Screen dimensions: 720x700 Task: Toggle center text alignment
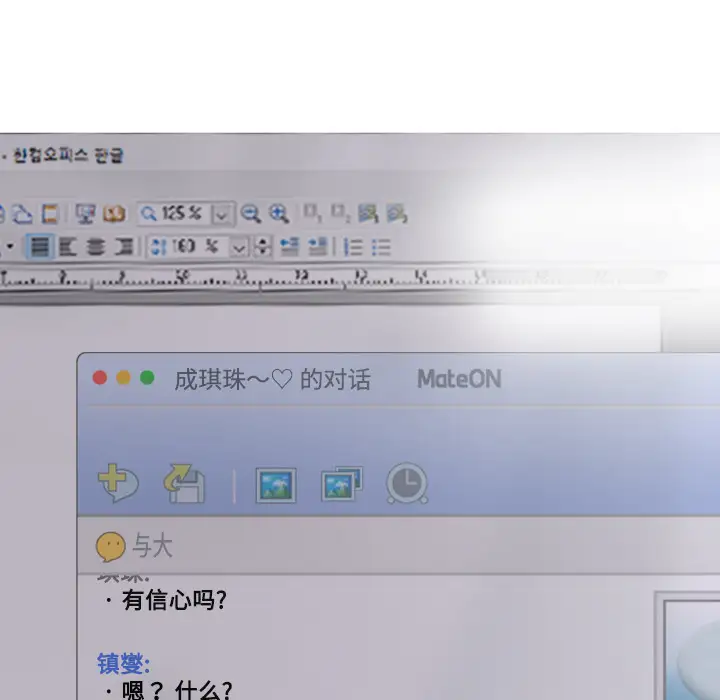click(x=95, y=246)
